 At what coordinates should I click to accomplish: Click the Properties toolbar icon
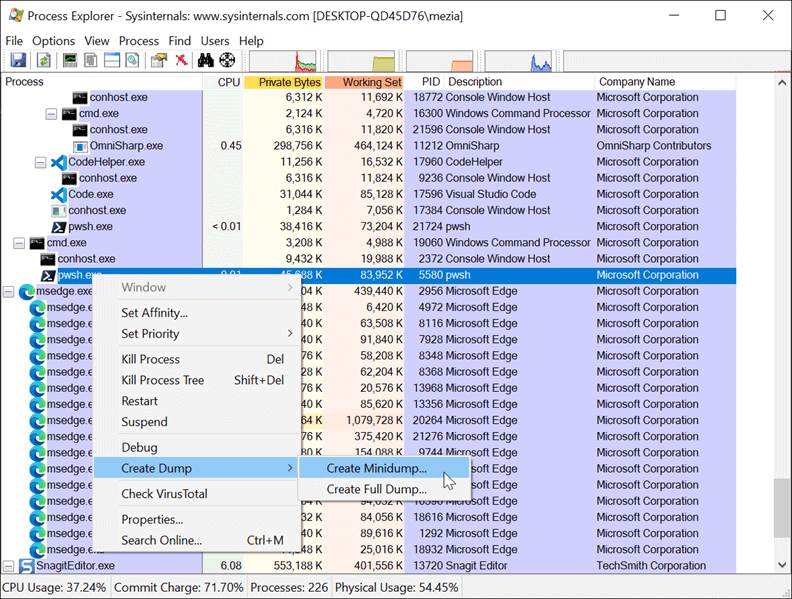(158, 61)
